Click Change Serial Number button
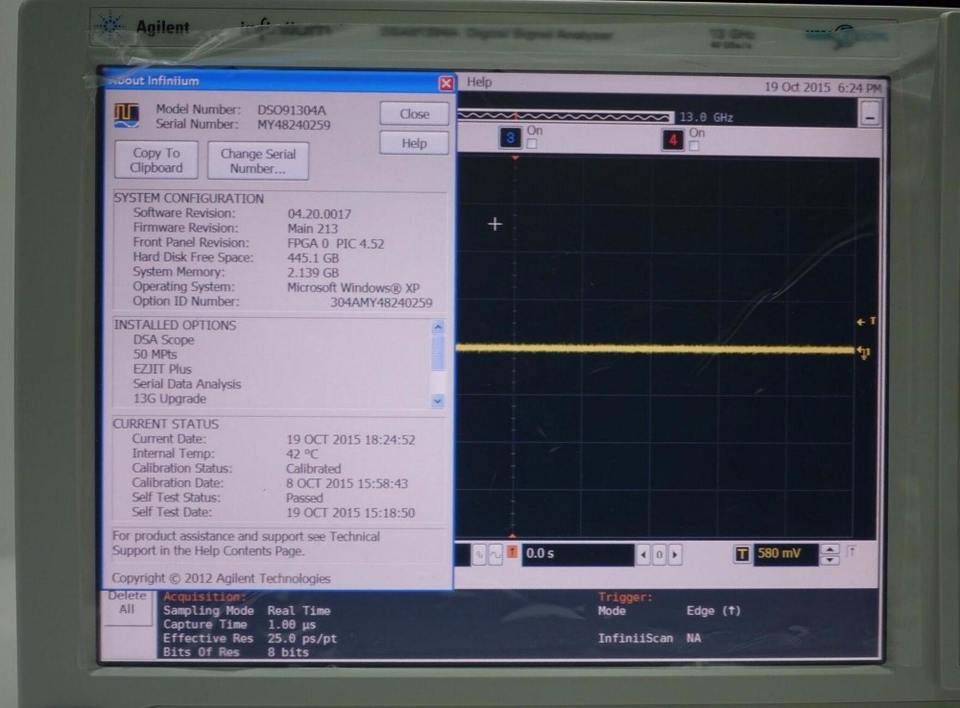This screenshot has height=708, width=960. (258, 161)
